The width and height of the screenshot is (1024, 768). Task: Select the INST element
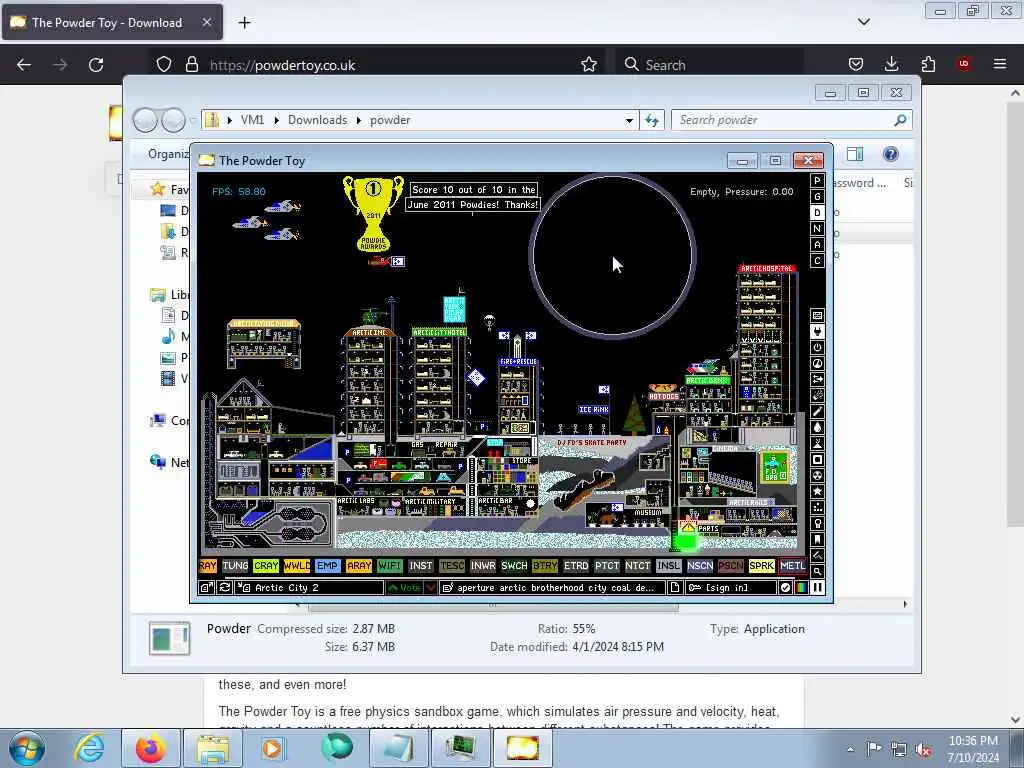[x=421, y=566]
